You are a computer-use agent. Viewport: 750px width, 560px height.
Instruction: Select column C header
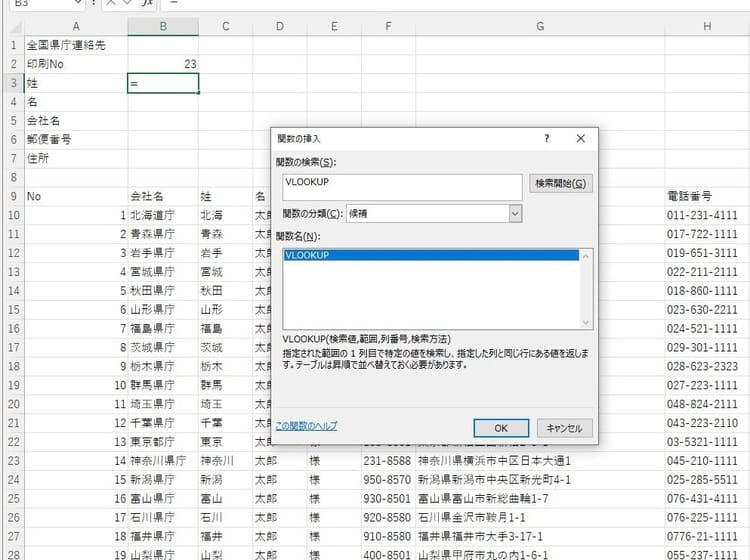[x=226, y=26]
